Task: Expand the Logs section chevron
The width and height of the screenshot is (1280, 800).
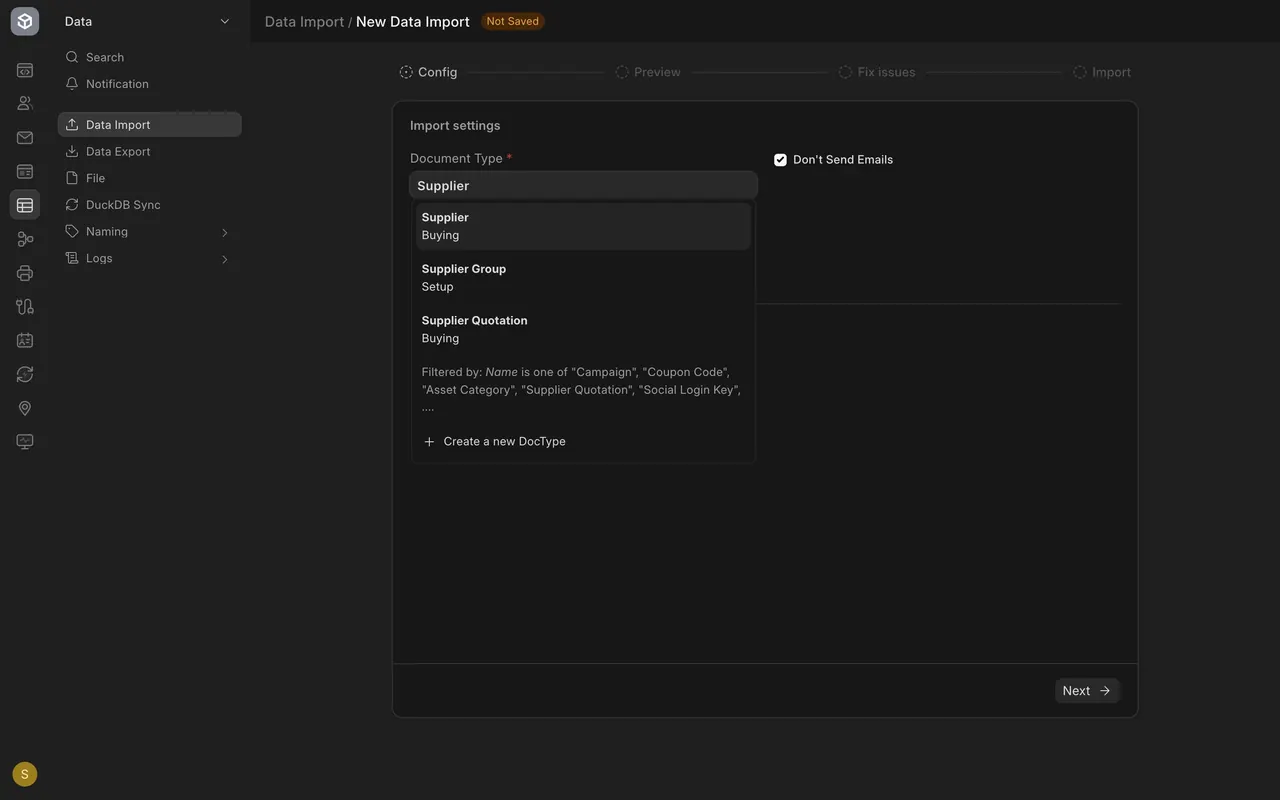Action: pos(224,259)
